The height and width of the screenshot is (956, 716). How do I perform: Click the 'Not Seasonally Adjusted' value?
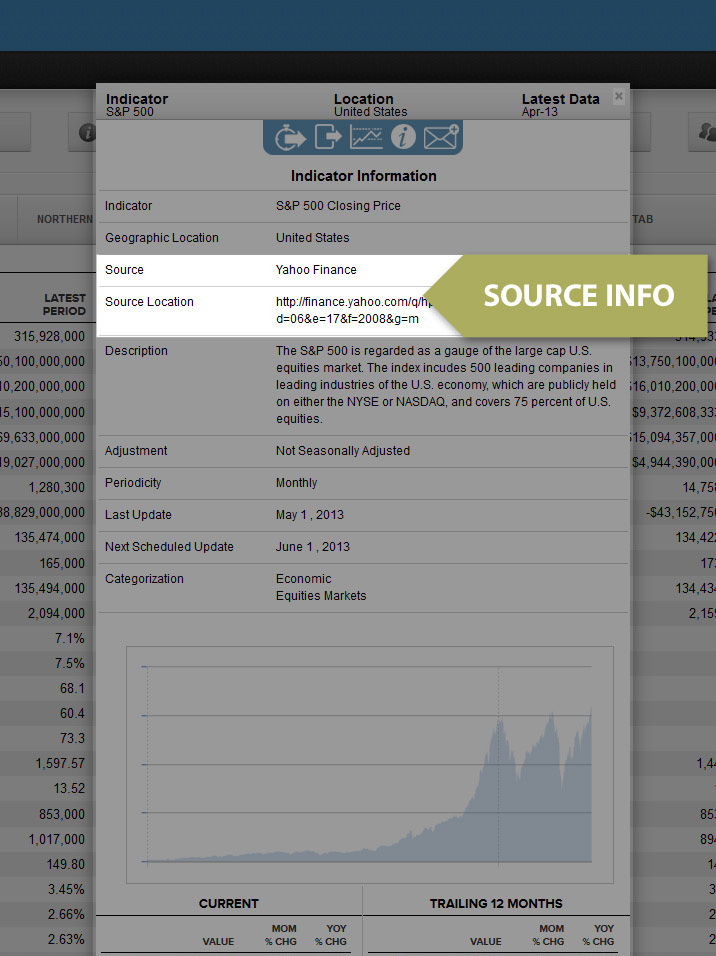tap(343, 451)
